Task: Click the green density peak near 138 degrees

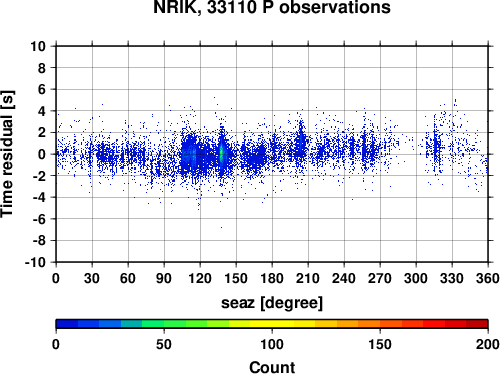Action: [x=221, y=153]
